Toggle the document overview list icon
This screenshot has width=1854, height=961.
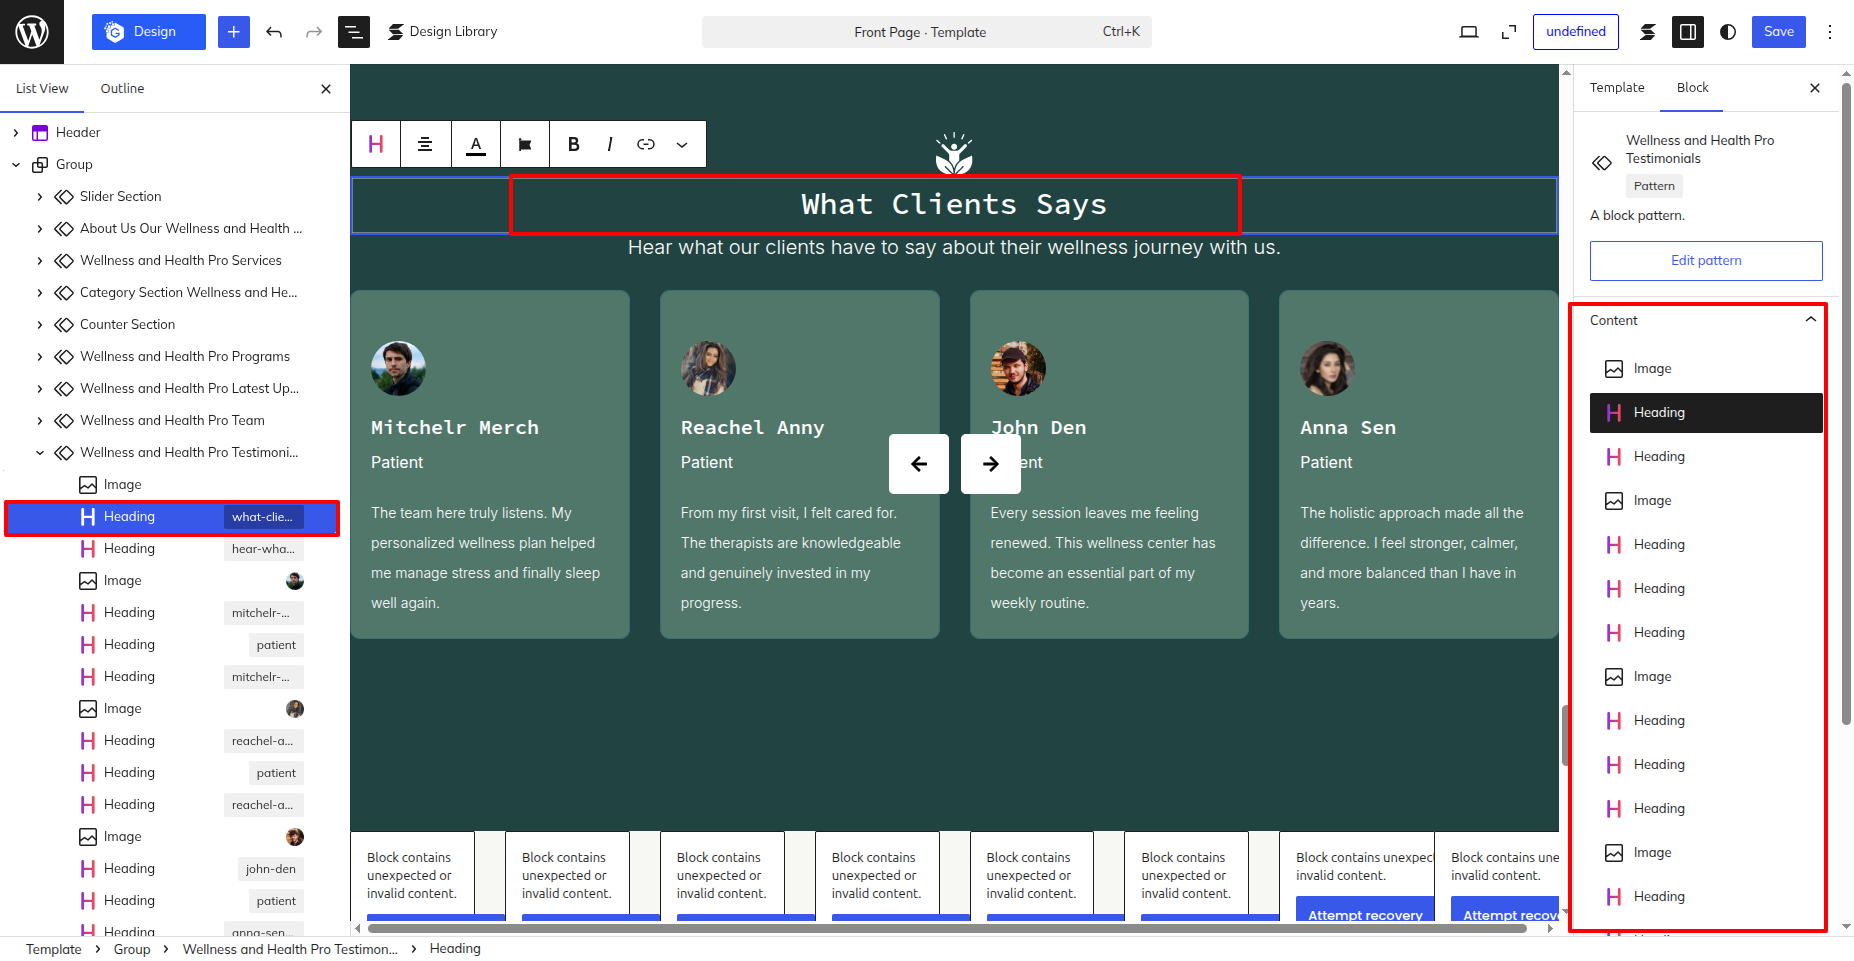pyautogui.click(x=354, y=32)
